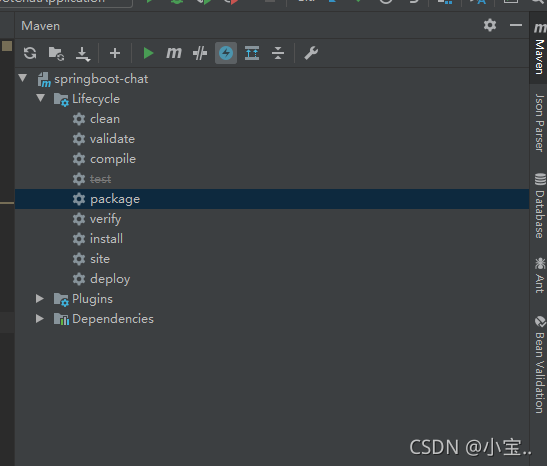The width and height of the screenshot is (547, 466).
Task: Select the verify lifecycle goal
Action: point(106,219)
